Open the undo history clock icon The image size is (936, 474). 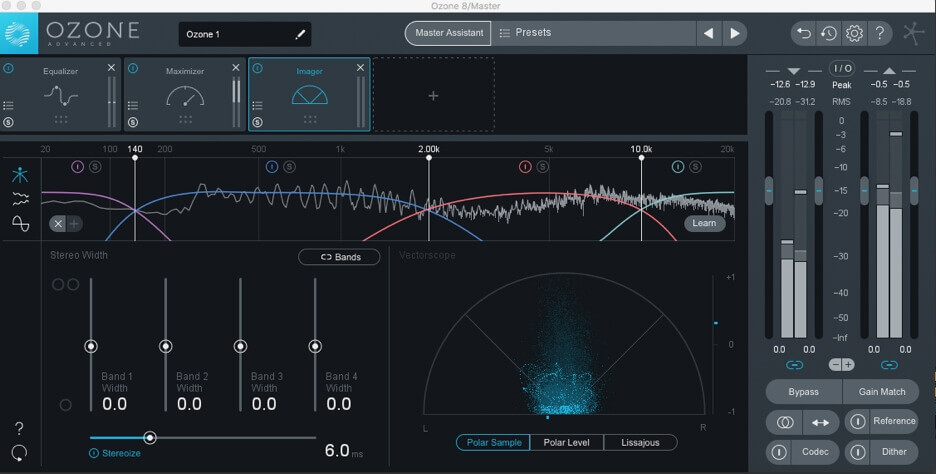point(829,33)
